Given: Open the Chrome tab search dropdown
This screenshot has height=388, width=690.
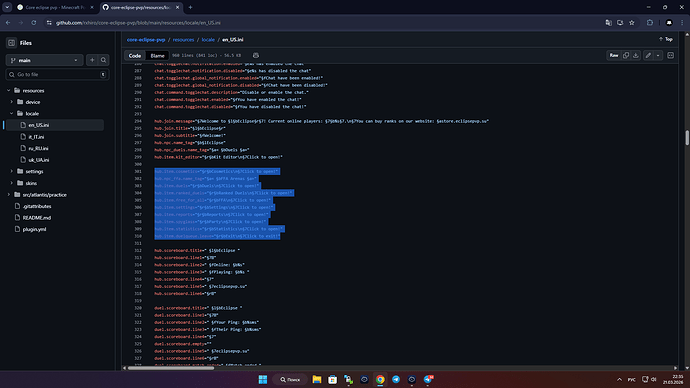Looking at the screenshot, I should 7,7.
